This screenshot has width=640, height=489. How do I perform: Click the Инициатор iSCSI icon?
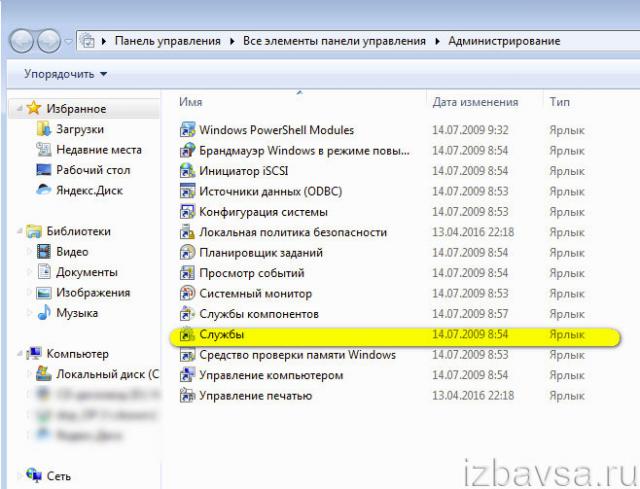coord(187,171)
